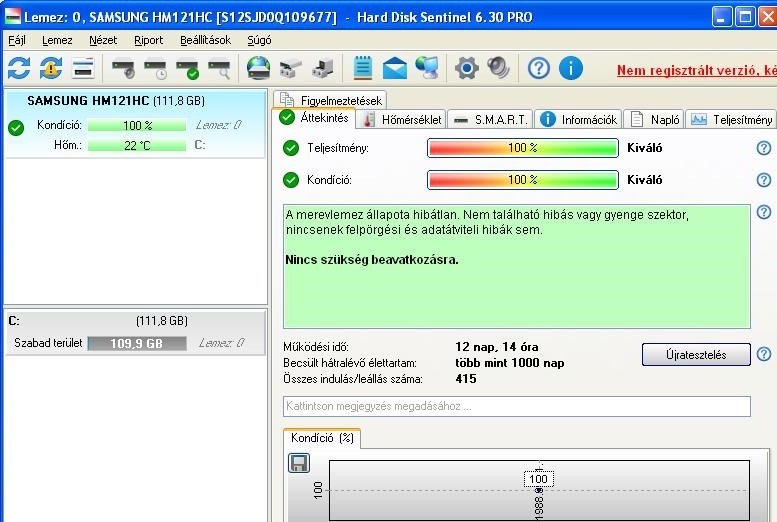
Task: Select the Áttekintés tab
Action: (314, 118)
